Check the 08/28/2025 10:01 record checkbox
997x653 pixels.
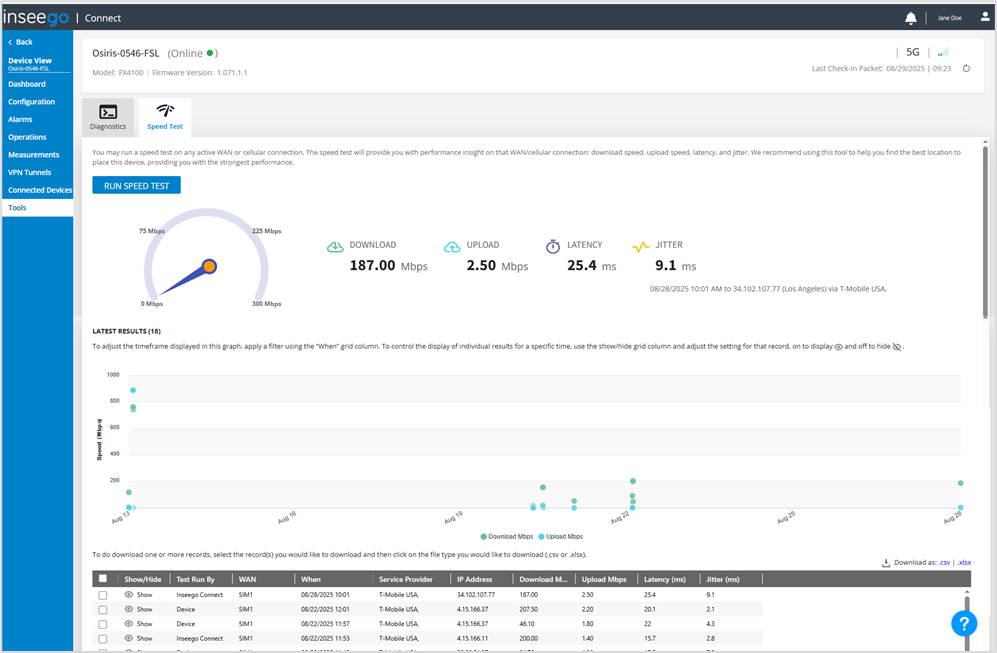pos(103,595)
